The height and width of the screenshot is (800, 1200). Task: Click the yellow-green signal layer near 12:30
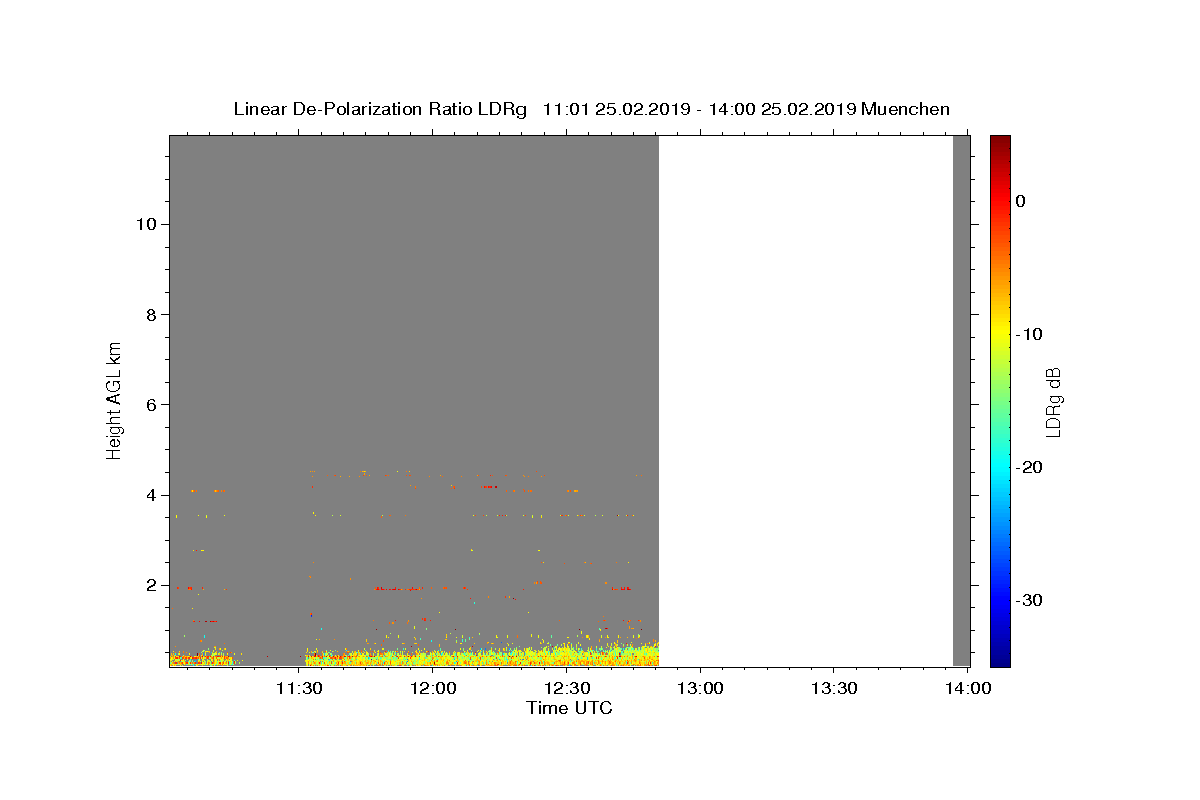point(567,656)
